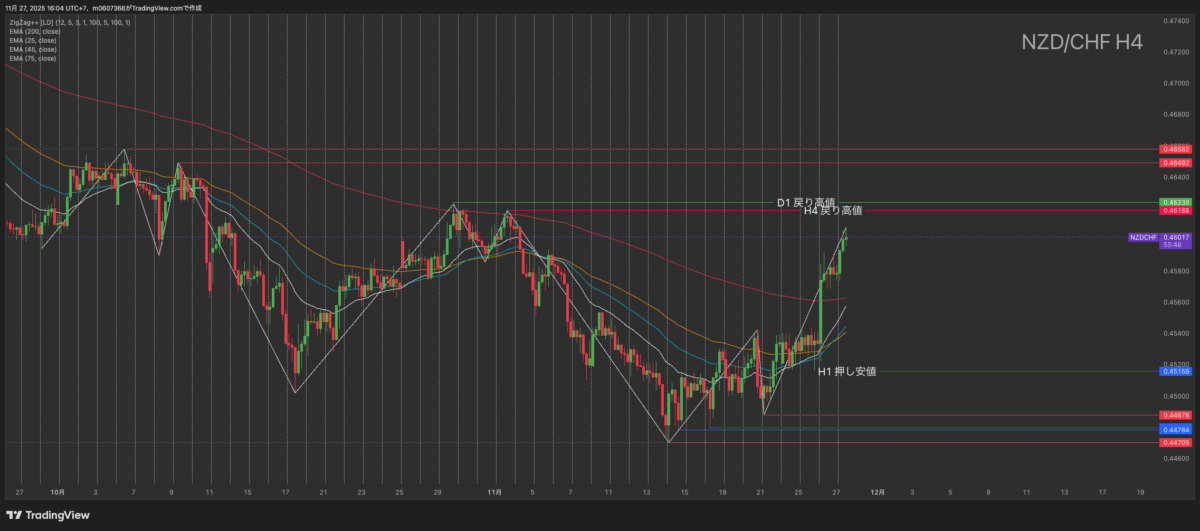Click the 12月 marker on time axis
Screen dimensions: 1200x531
pos(876,492)
